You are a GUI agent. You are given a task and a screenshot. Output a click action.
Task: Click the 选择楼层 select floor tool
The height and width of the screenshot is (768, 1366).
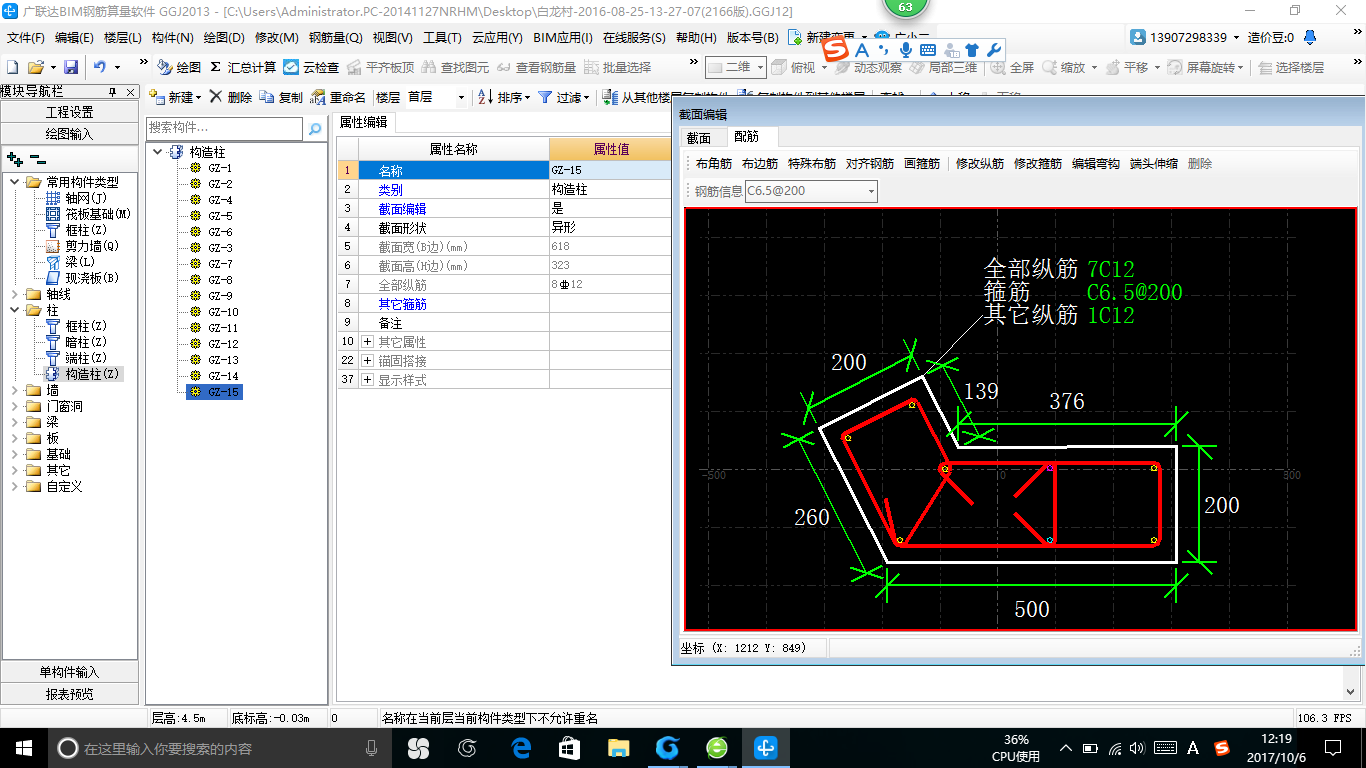tap(1291, 67)
